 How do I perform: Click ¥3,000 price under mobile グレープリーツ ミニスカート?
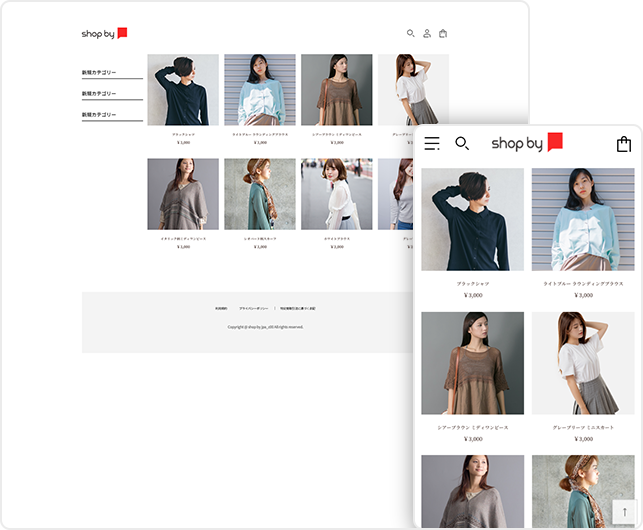coord(583,439)
